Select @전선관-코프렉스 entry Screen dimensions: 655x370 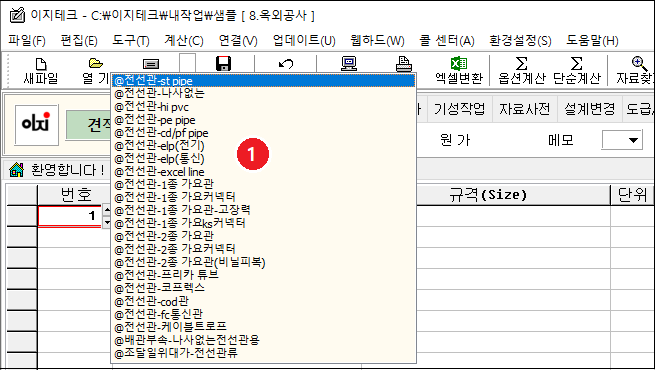point(263,288)
